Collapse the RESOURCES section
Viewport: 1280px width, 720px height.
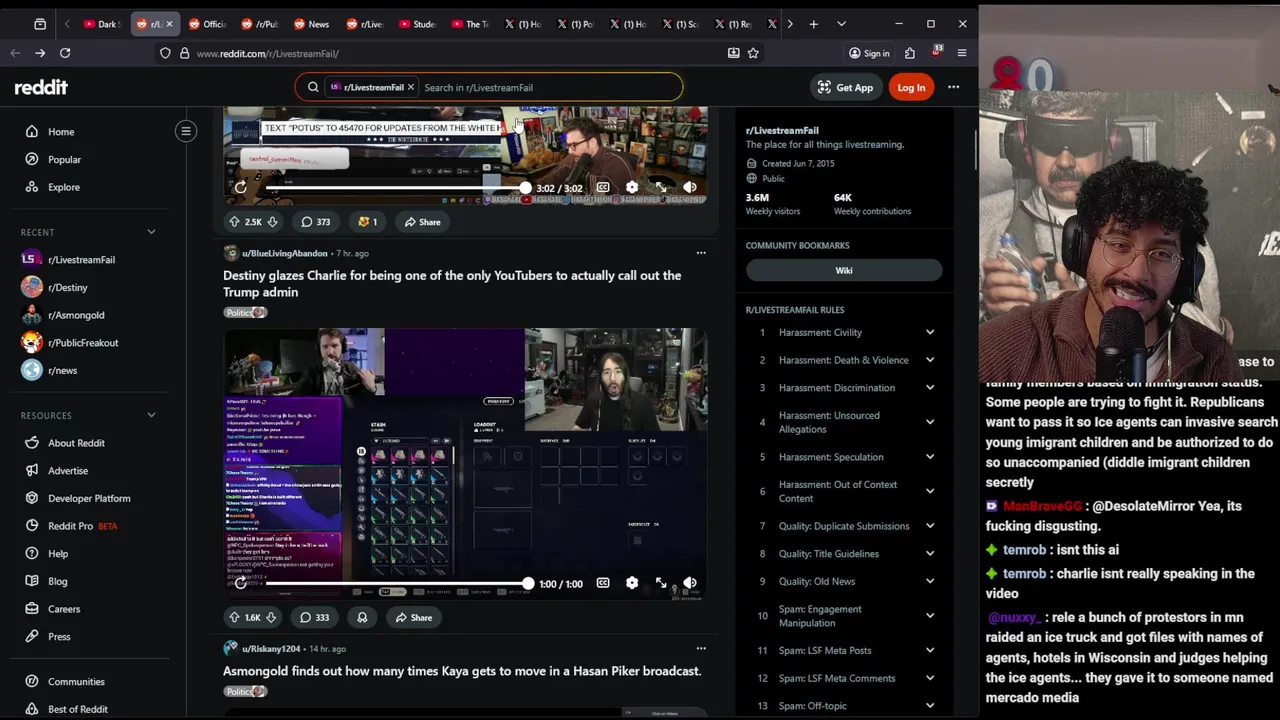coord(151,415)
